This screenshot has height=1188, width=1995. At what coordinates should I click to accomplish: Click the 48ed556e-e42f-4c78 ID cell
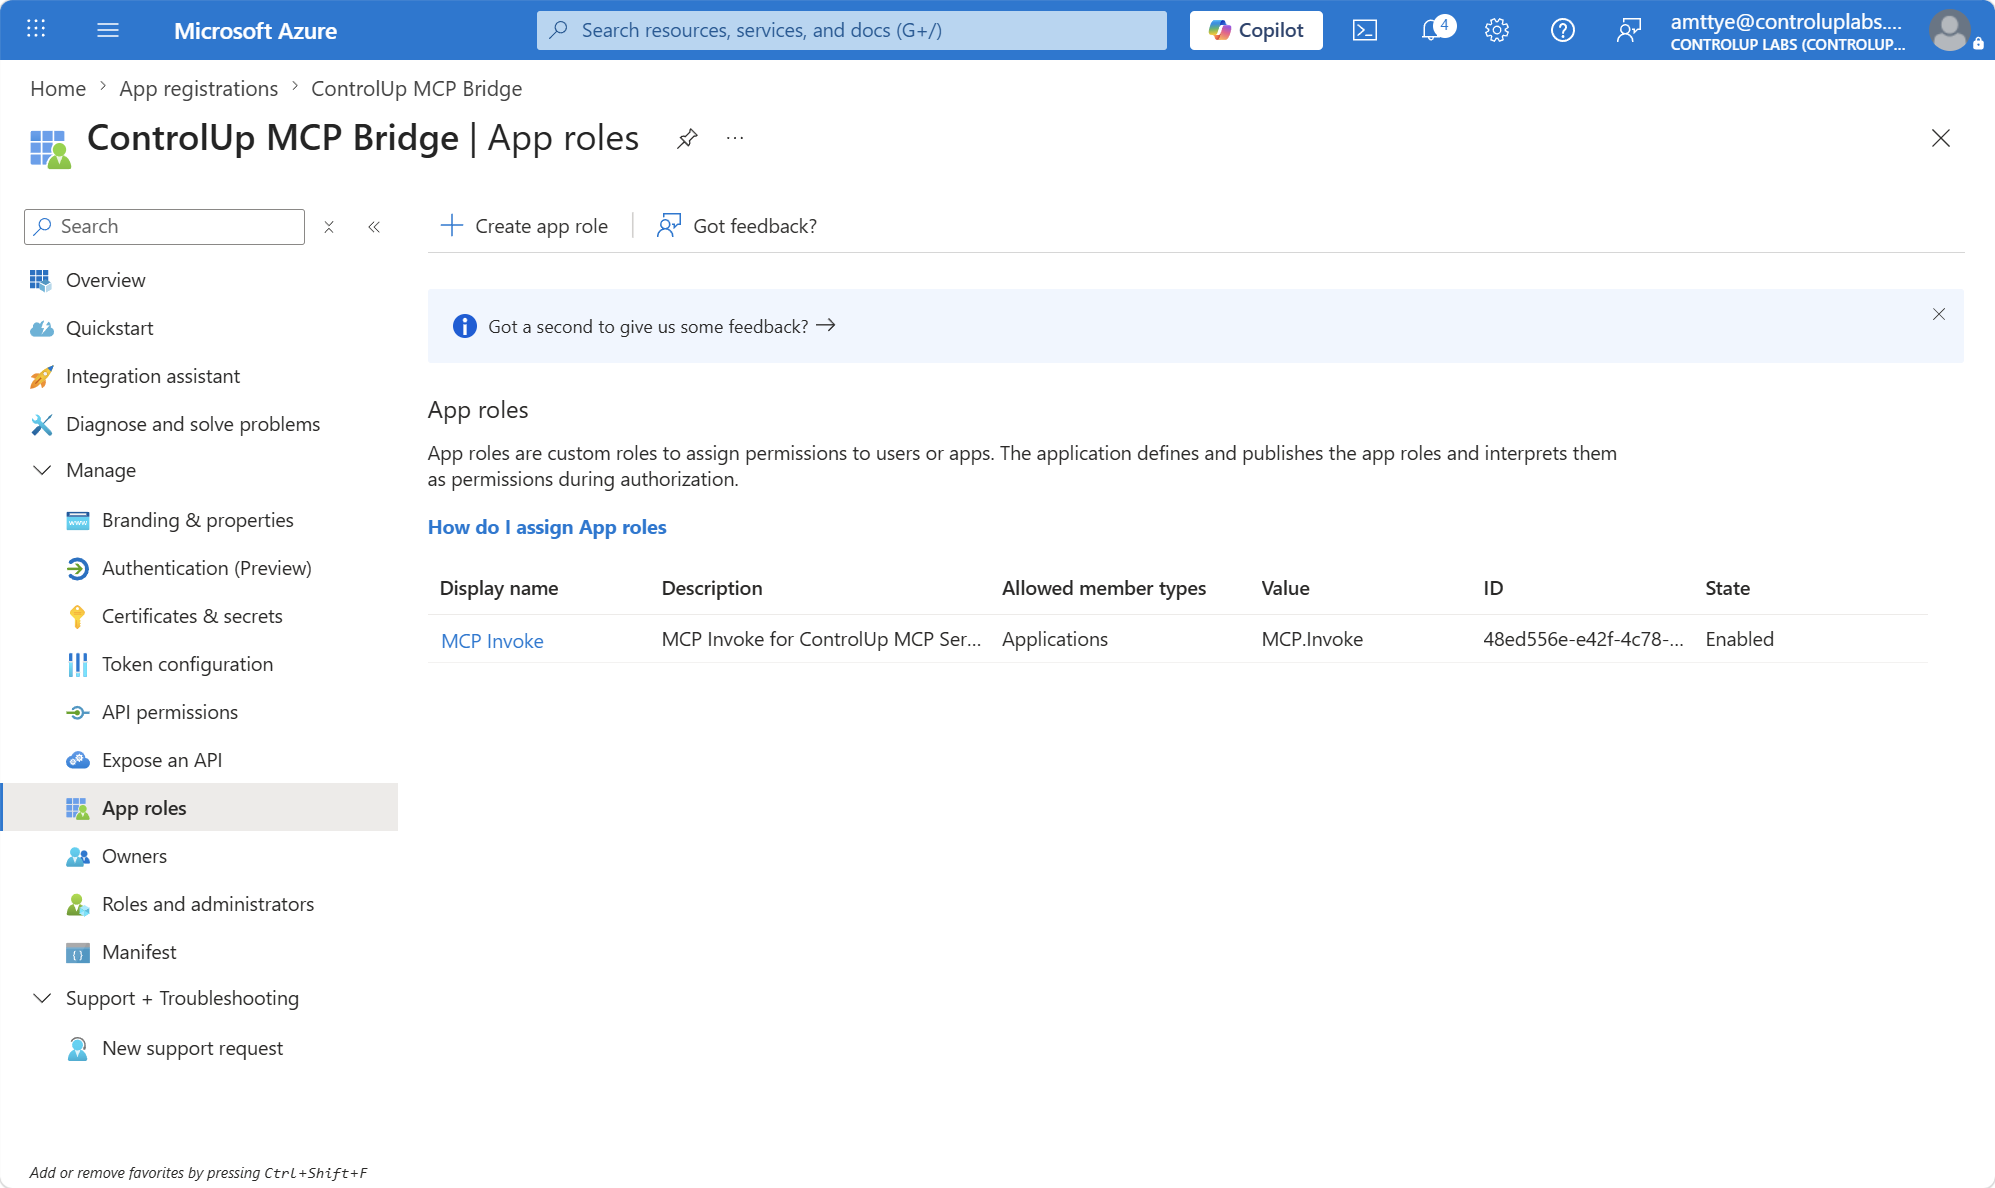[x=1583, y=639]
